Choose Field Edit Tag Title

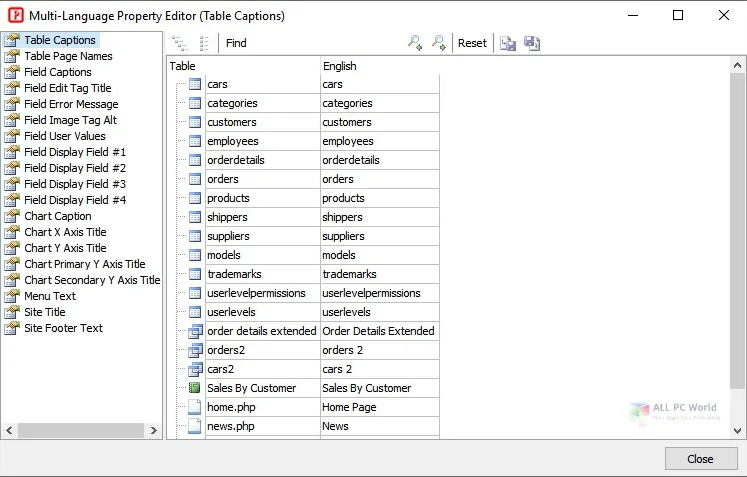pyautogui.click(x=68, y=88)
